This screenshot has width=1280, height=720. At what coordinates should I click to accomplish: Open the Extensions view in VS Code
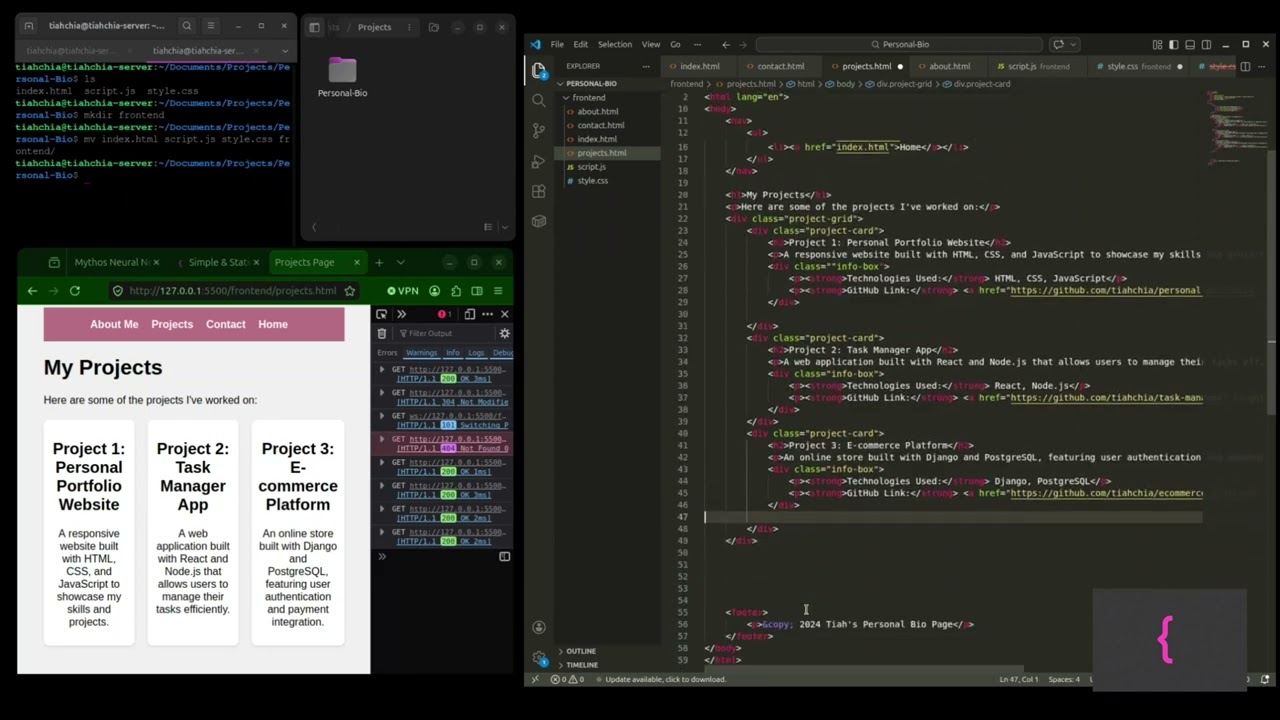539,191
